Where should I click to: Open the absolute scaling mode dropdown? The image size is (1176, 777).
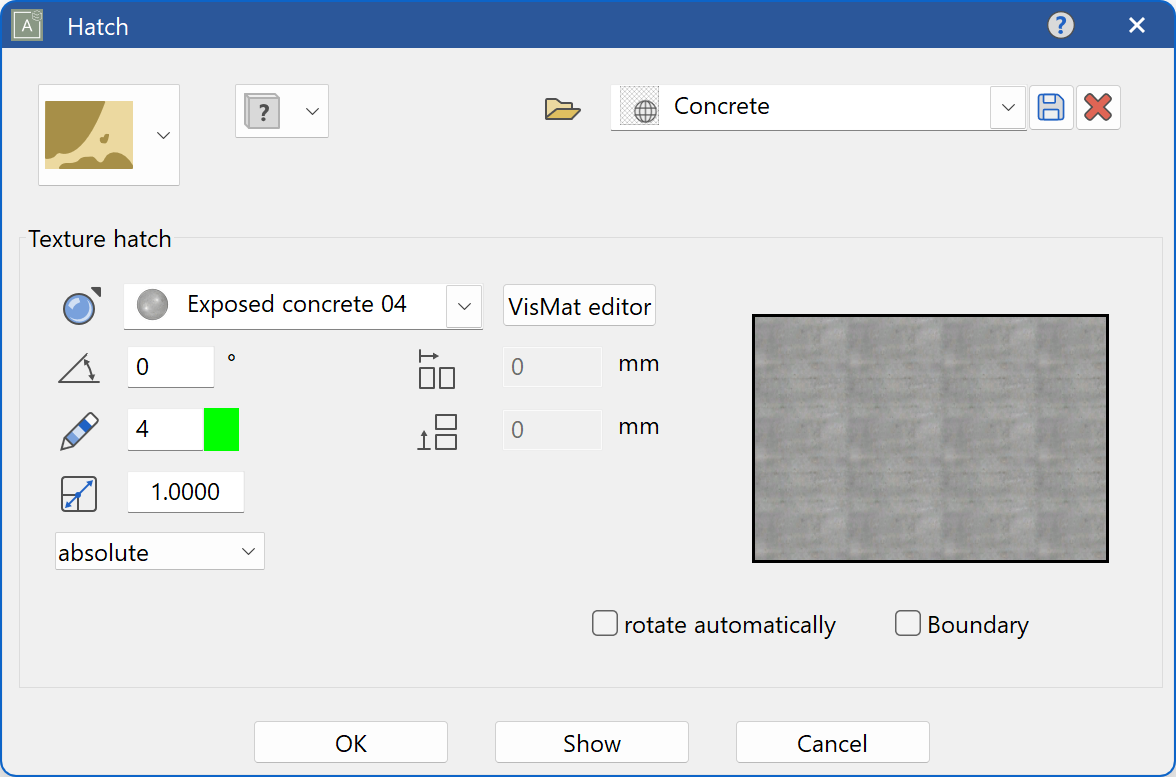[160, 552]
